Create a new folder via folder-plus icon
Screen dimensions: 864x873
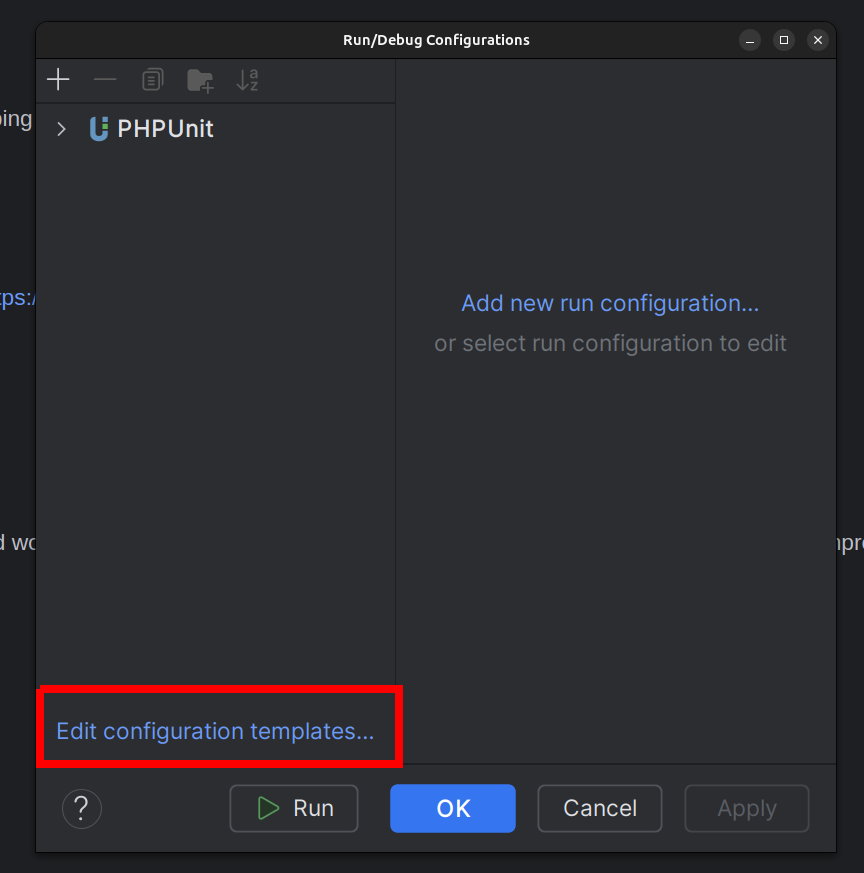click(x=200, y=80)
